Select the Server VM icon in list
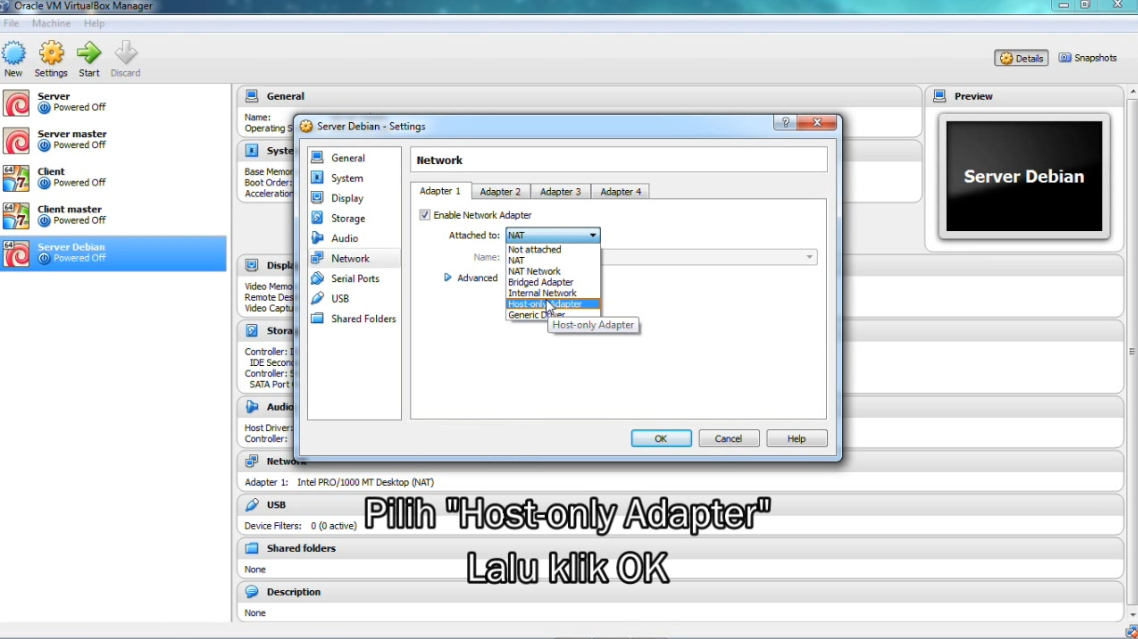Image resolution: width=1138 pixels, height=639 pixels. (x=16, y=102)
